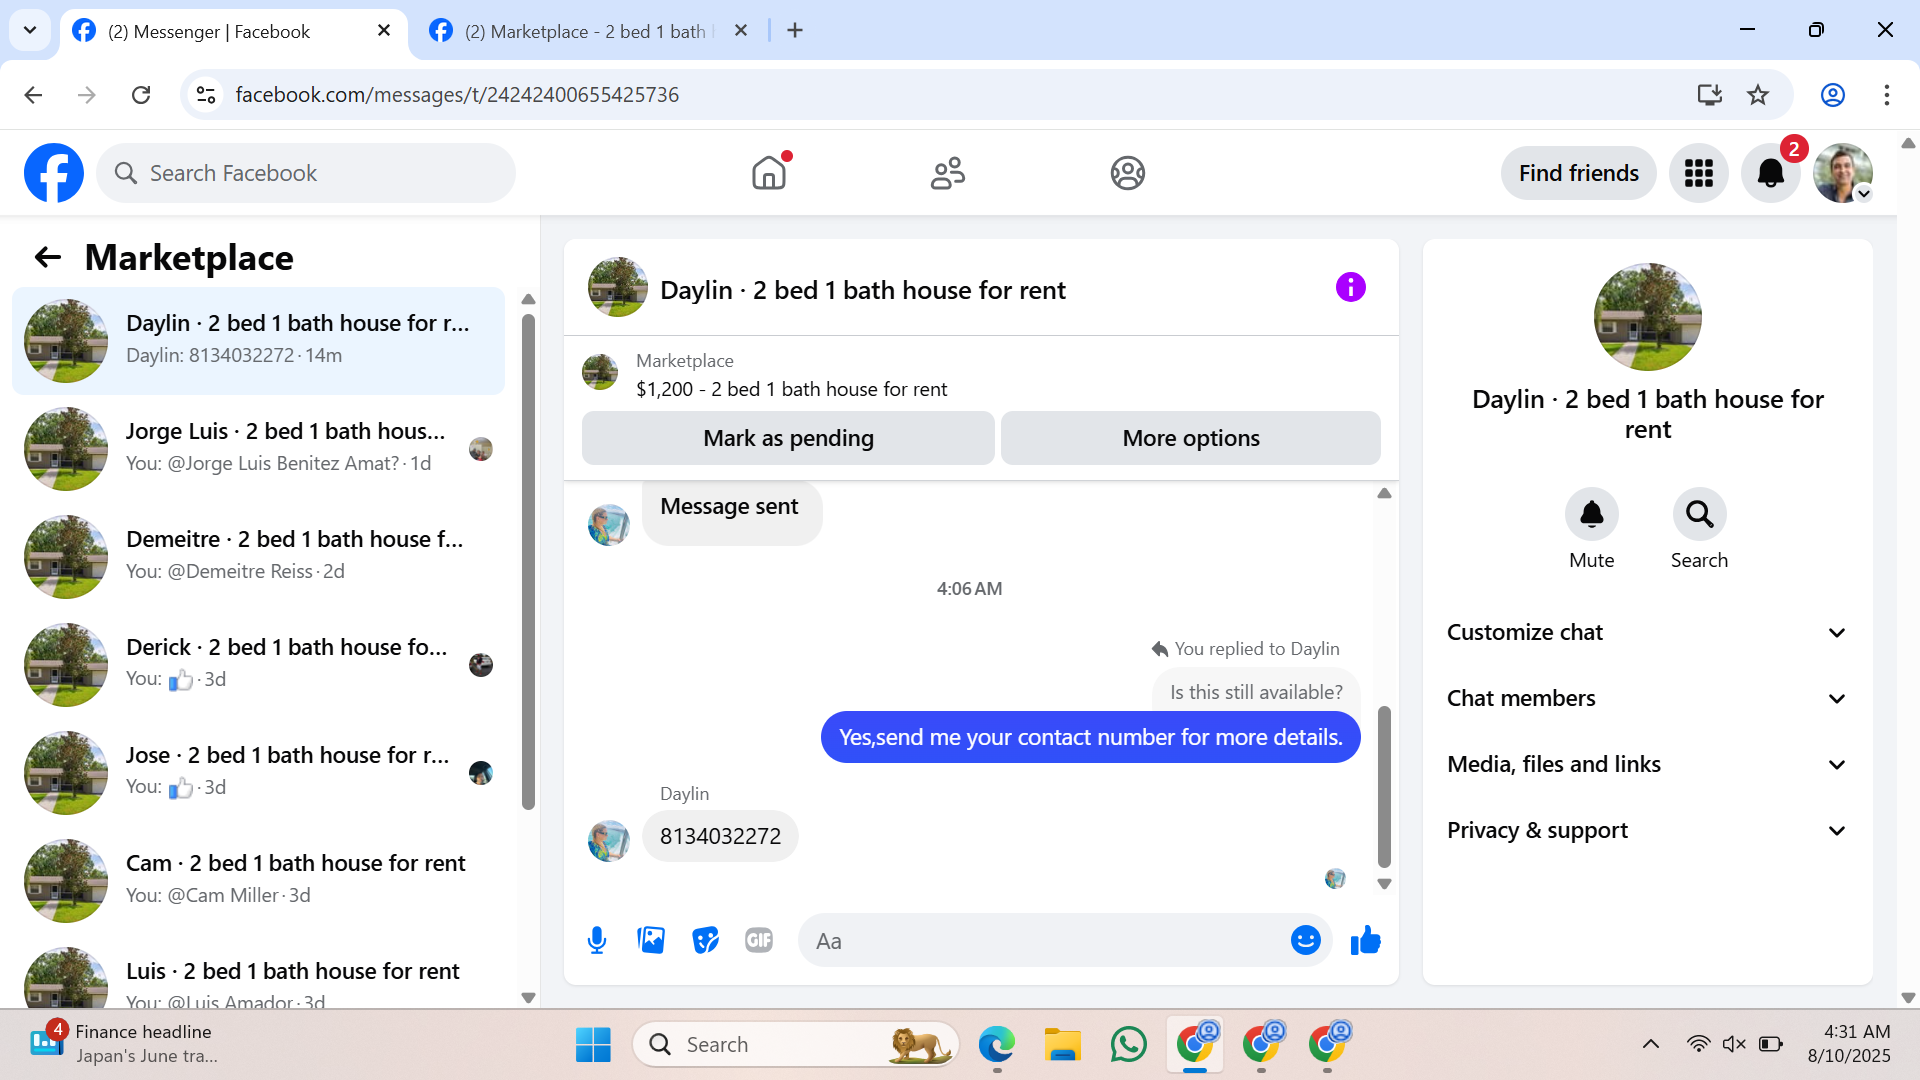This screenshot has height=1080, width=1920.
Task: Open a new browser tab
Action: click(x=795, y=31)
